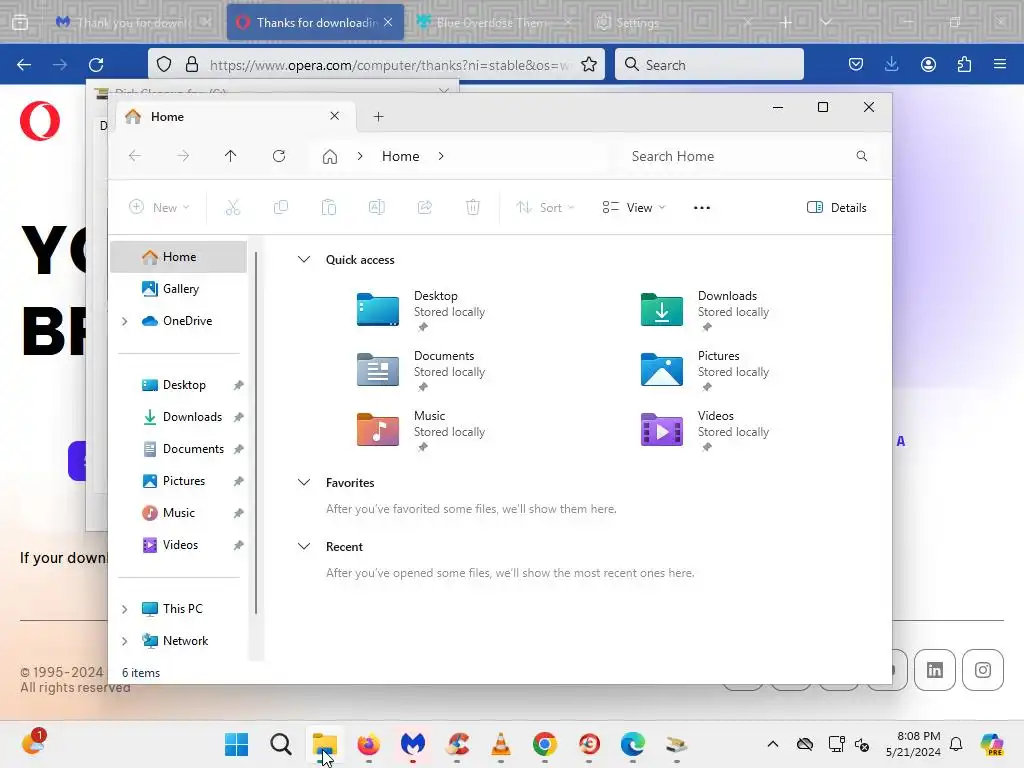Click Save to Pocket icon
1024x768 pixels.
click(x=856, y=64)
